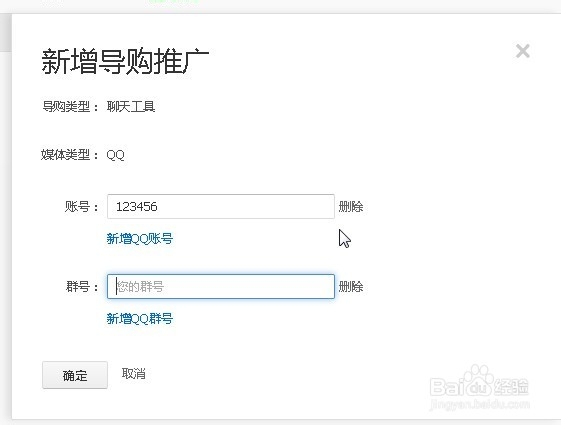Confirm with the 确定 button
Viewport: 561px width, 425px height.
click(x=75, y=375)
